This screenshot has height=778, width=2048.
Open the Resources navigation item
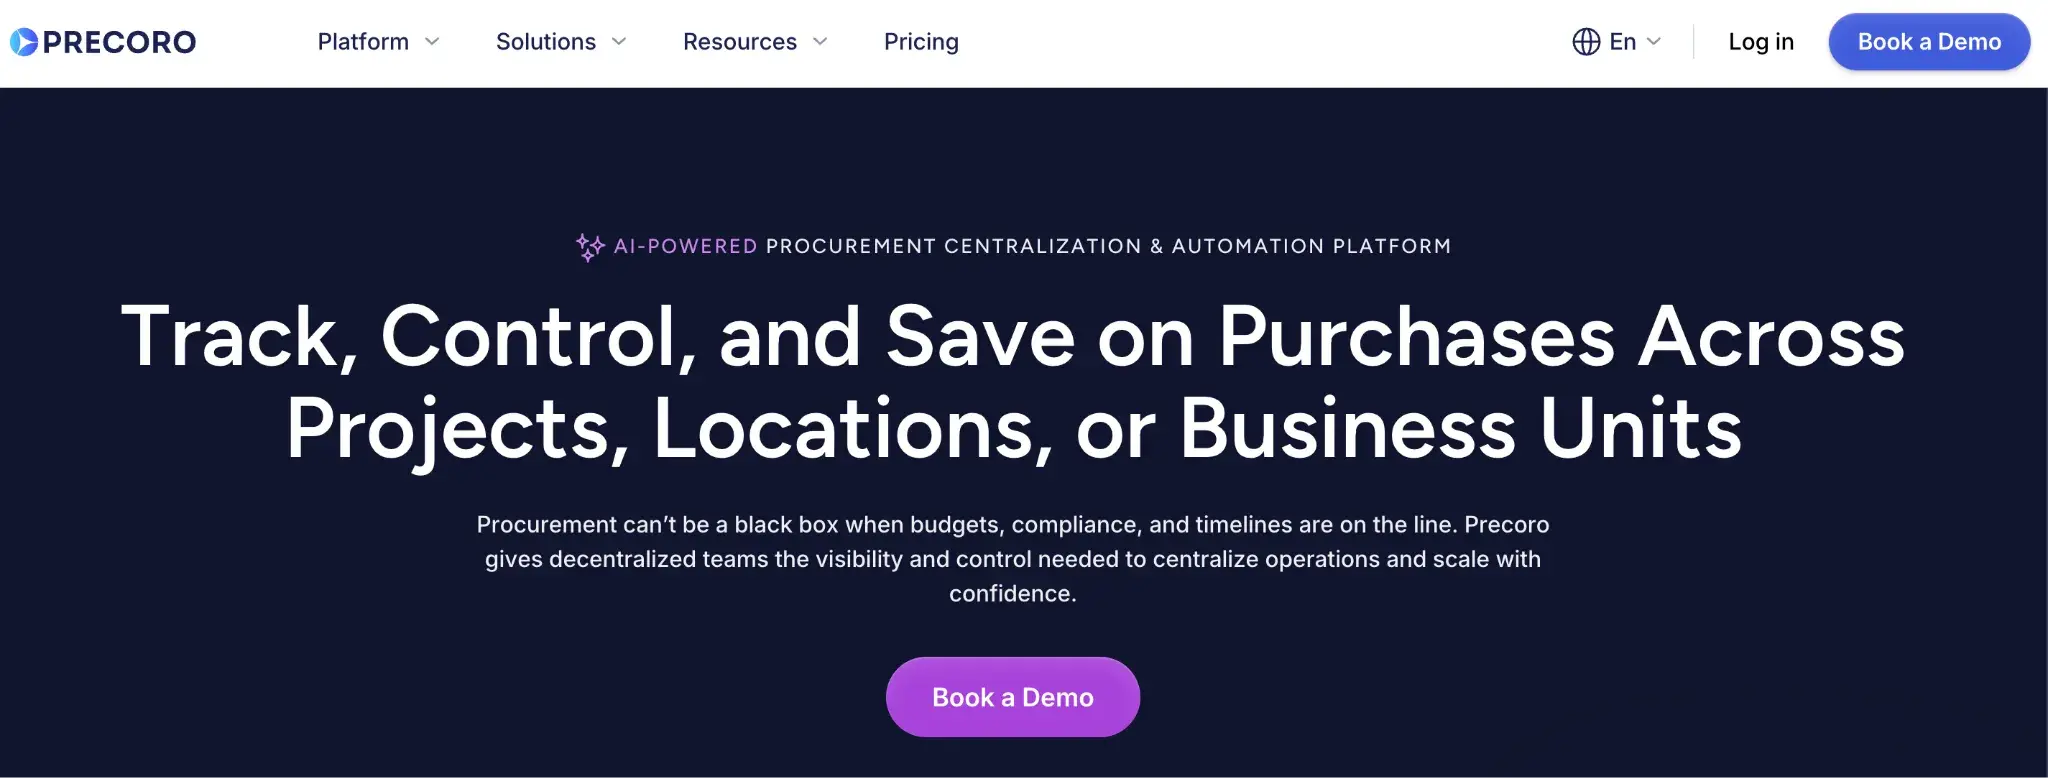(739, 42)
